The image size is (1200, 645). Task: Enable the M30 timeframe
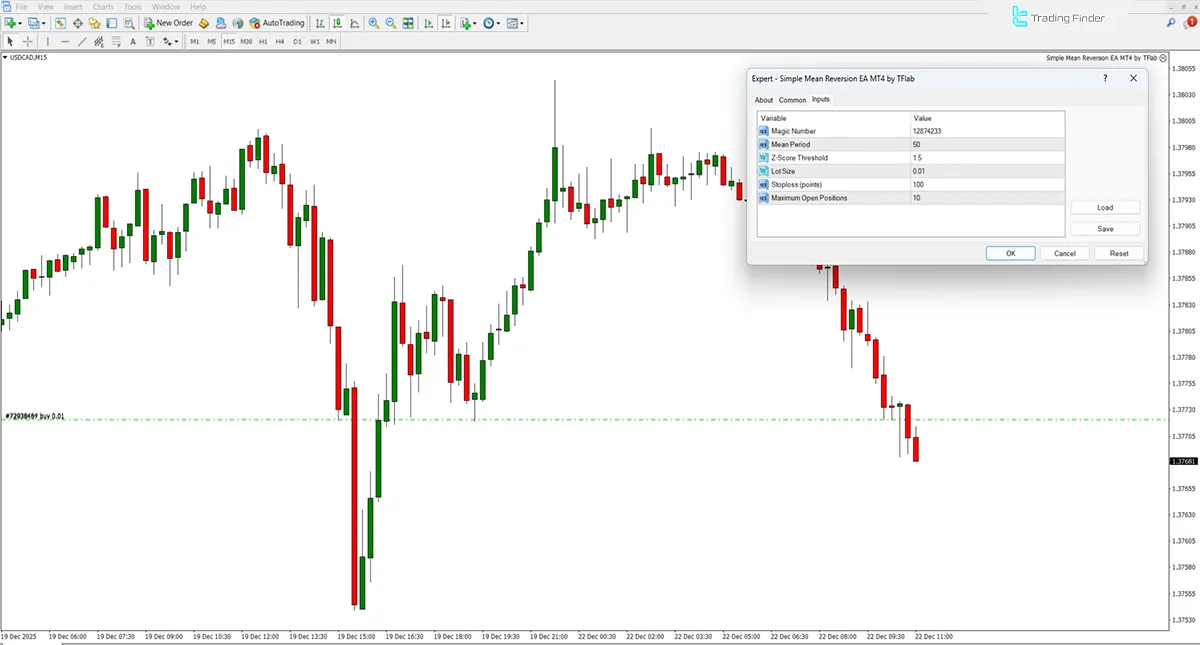248,41
